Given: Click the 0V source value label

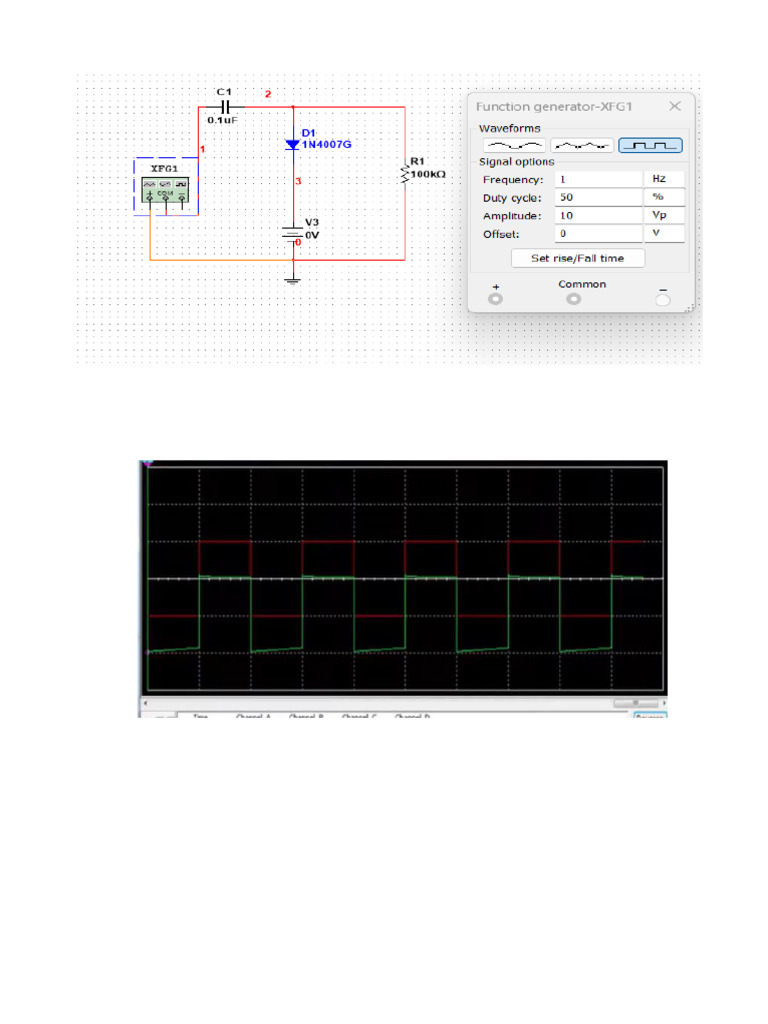Looking at the screenshot, I should pos(312,235).
